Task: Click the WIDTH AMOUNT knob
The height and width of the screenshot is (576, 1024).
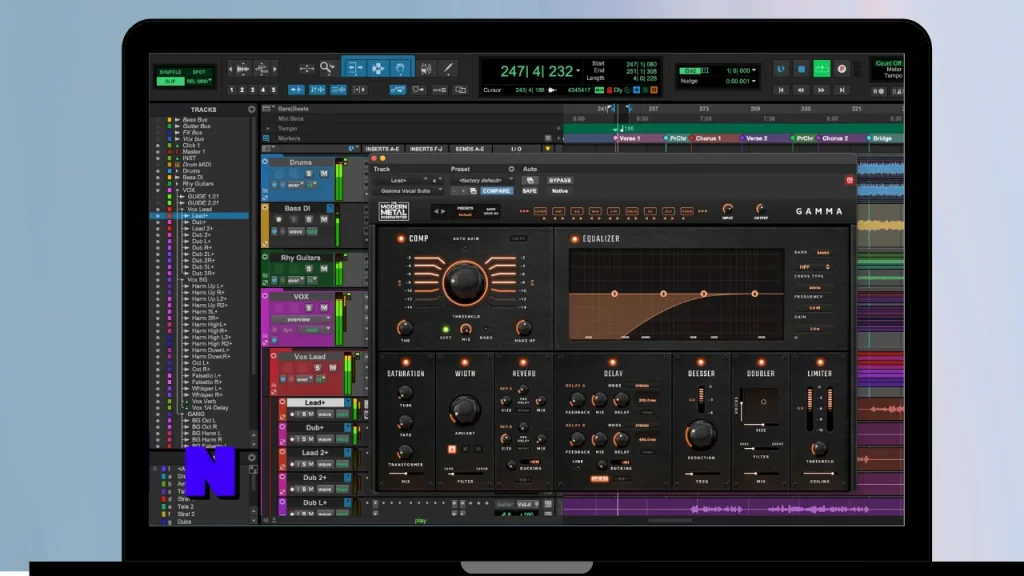Action: point(464,409)
